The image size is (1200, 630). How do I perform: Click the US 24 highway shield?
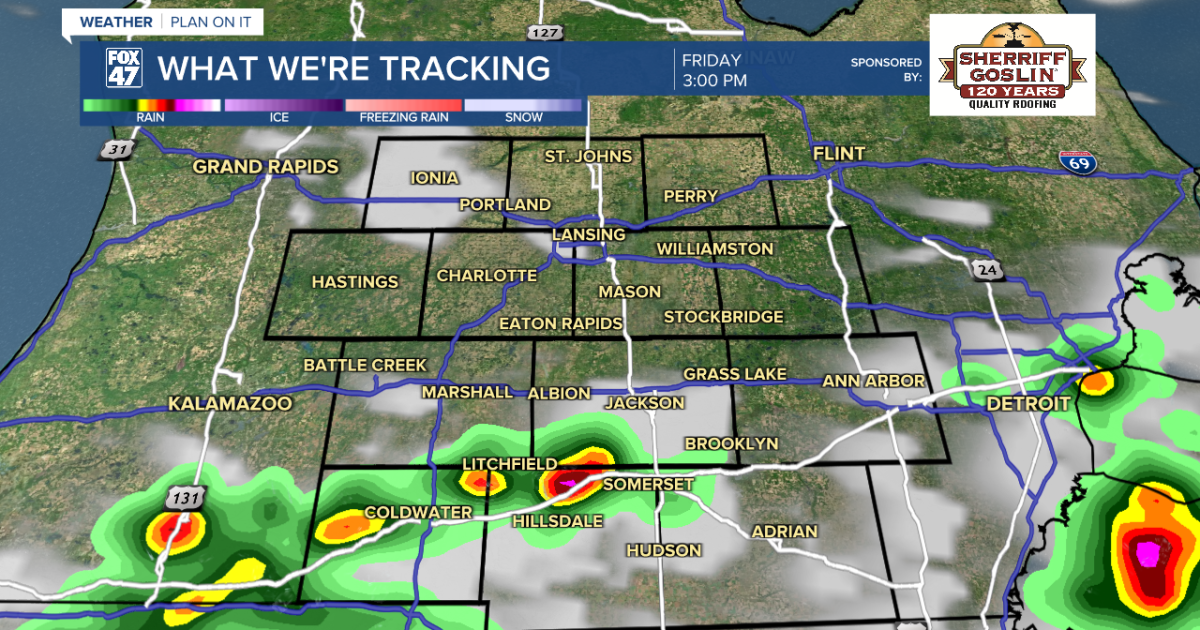coord(989,268)
